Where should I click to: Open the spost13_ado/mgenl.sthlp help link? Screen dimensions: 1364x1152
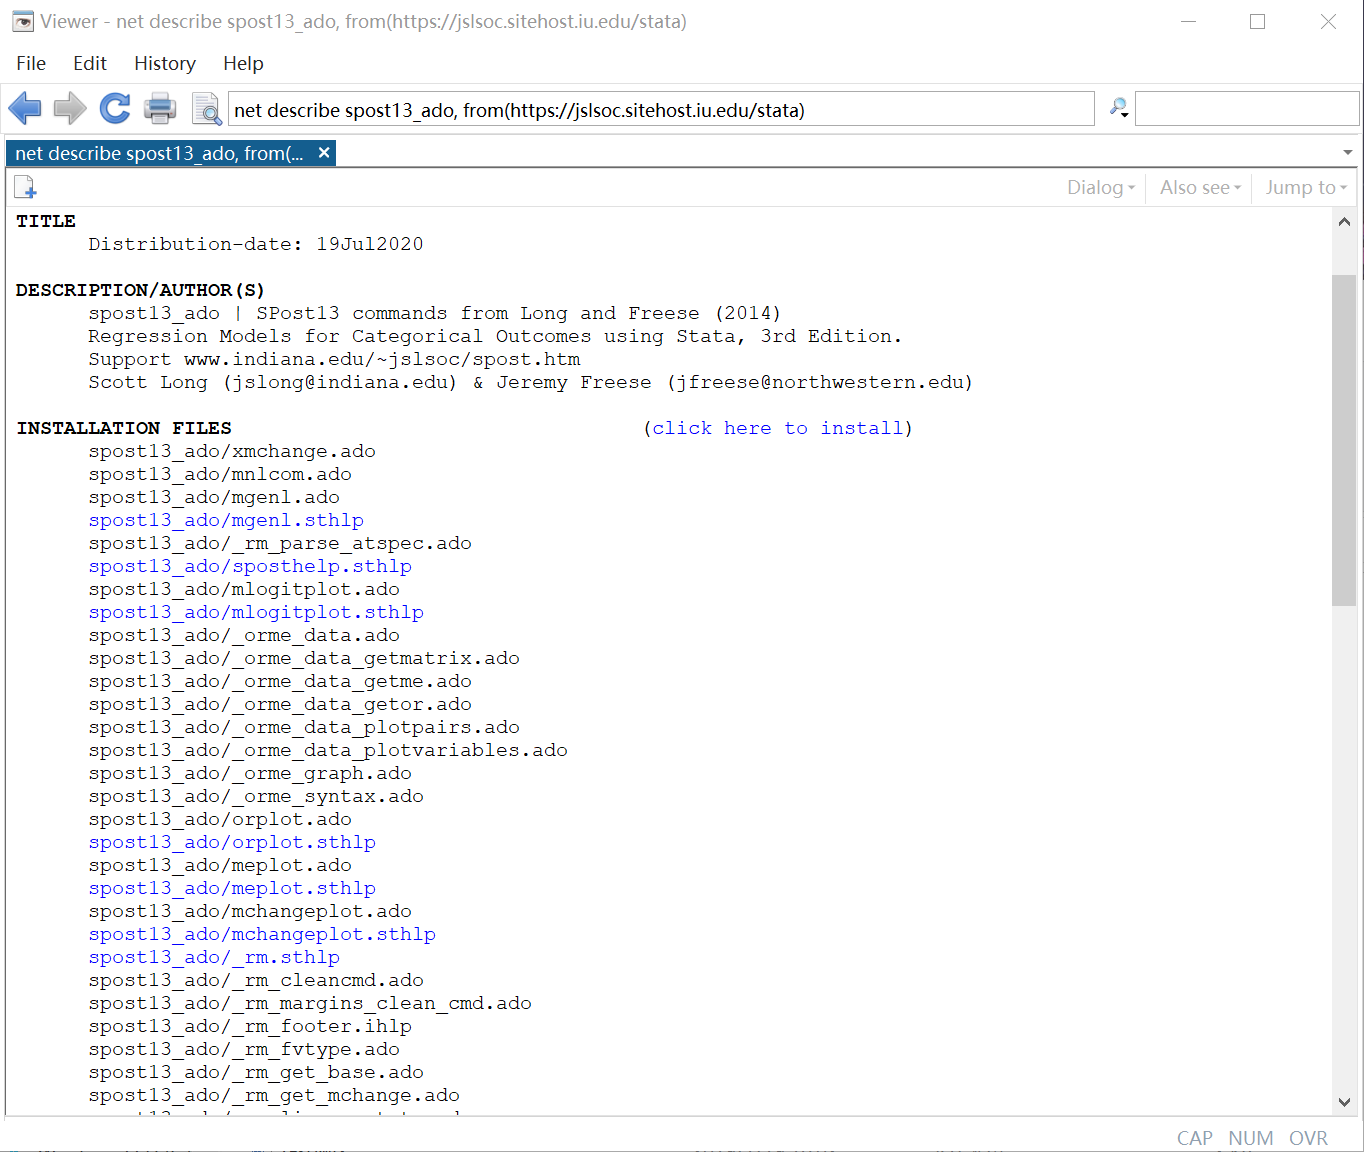tap(226, 520)
